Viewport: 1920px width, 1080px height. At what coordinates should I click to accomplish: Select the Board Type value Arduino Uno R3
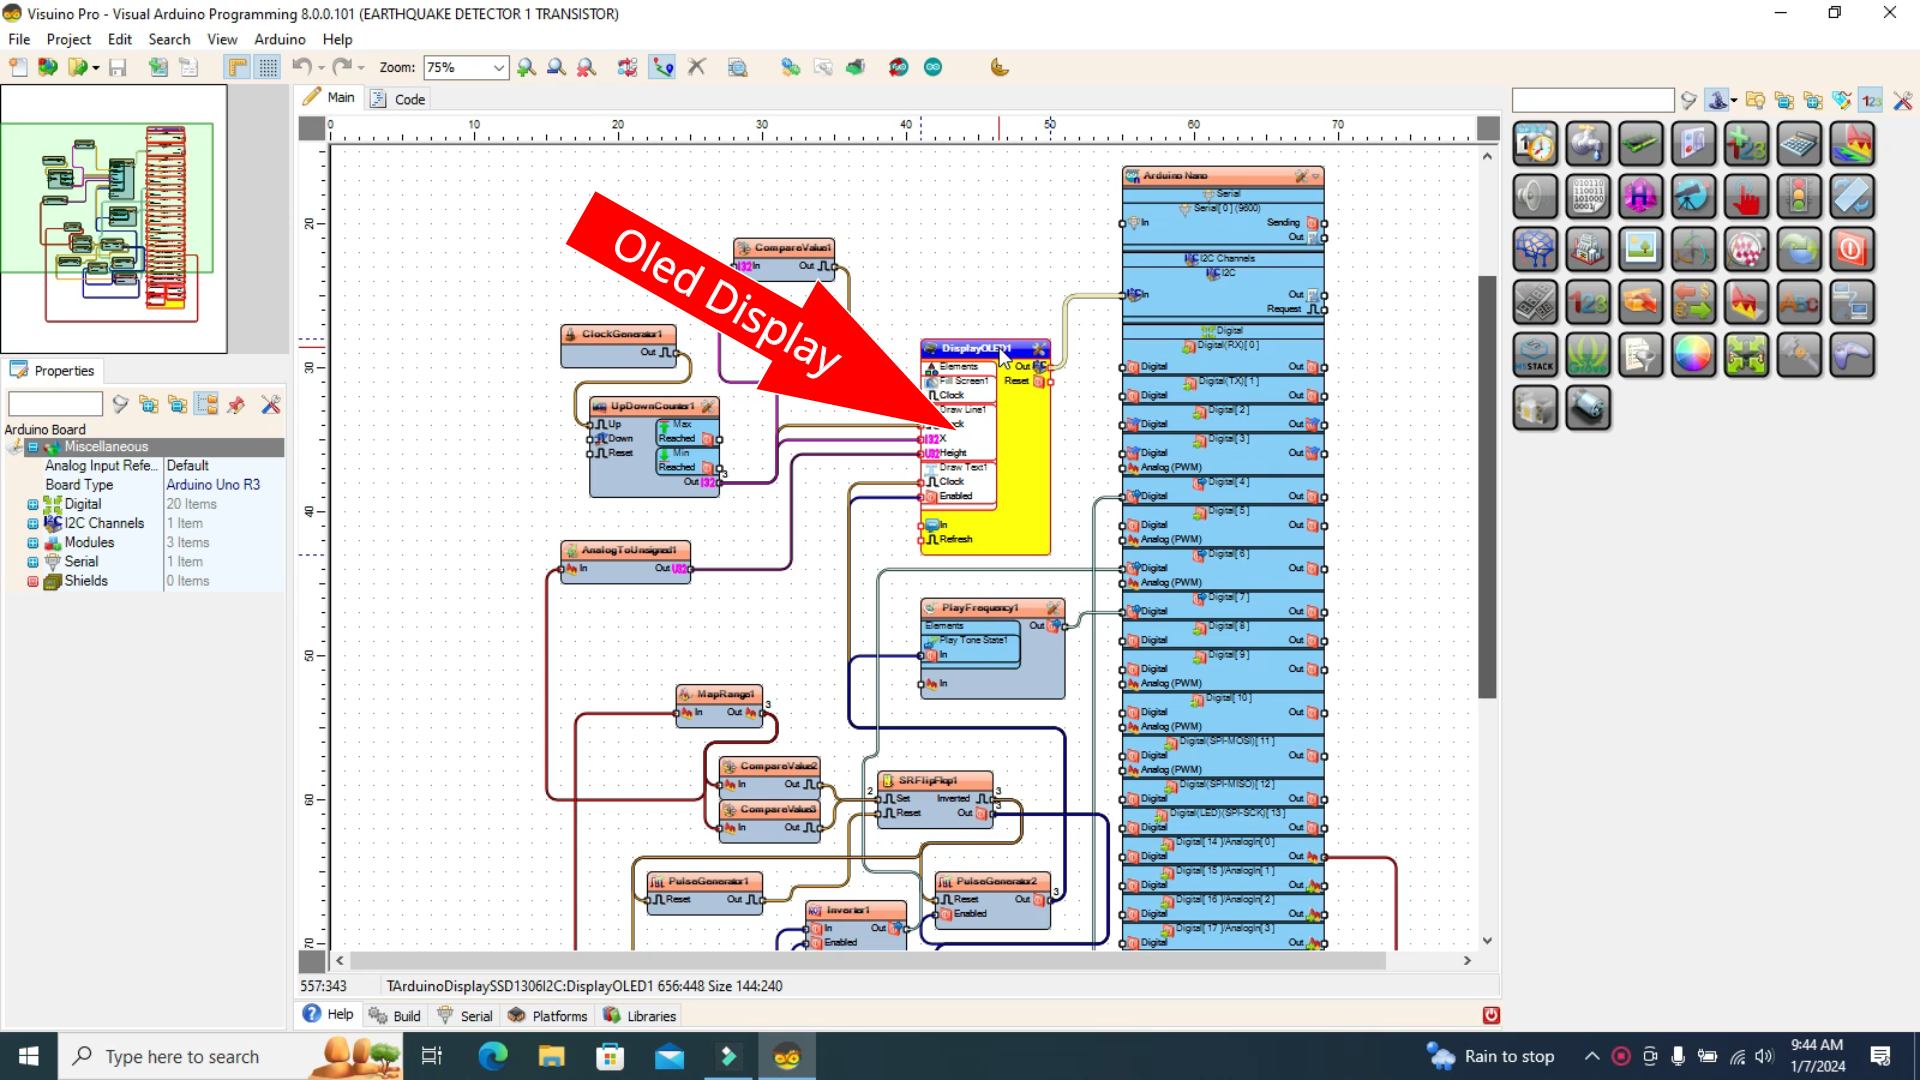tap(213, 485)
